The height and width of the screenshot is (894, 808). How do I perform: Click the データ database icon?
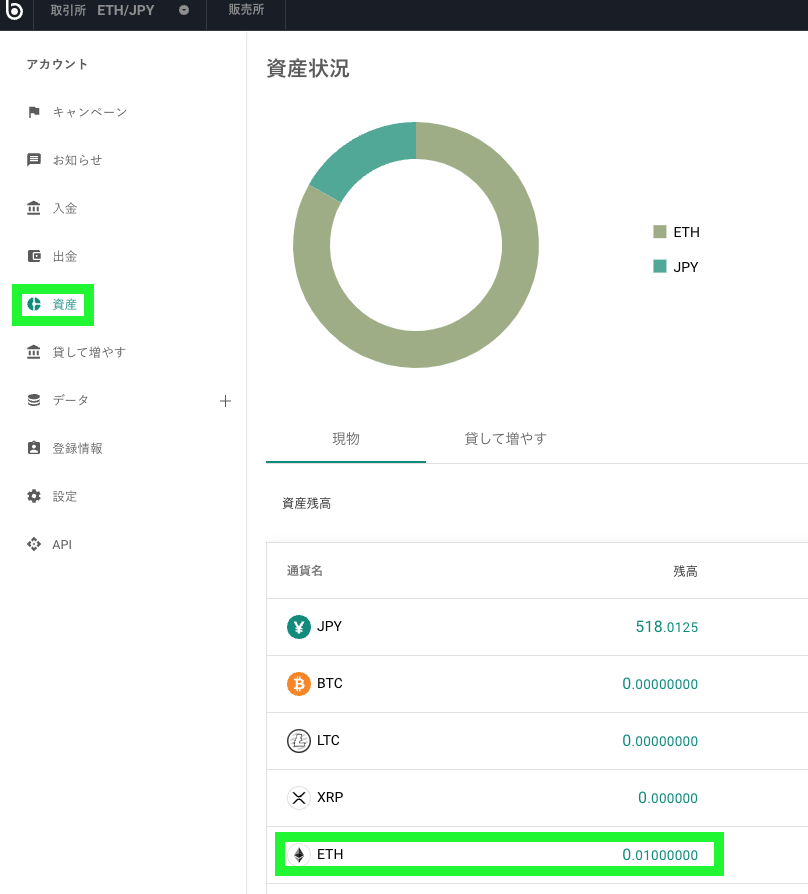(x=34, y=400)
